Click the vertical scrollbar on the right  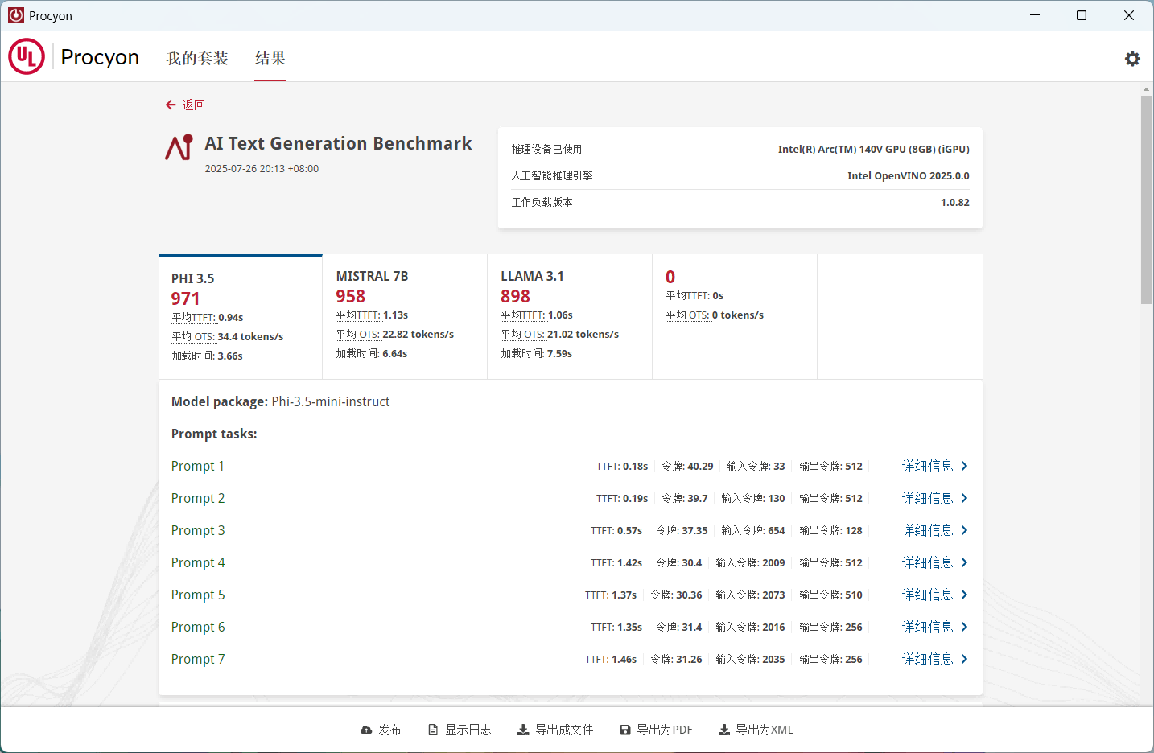point(1146,200)
